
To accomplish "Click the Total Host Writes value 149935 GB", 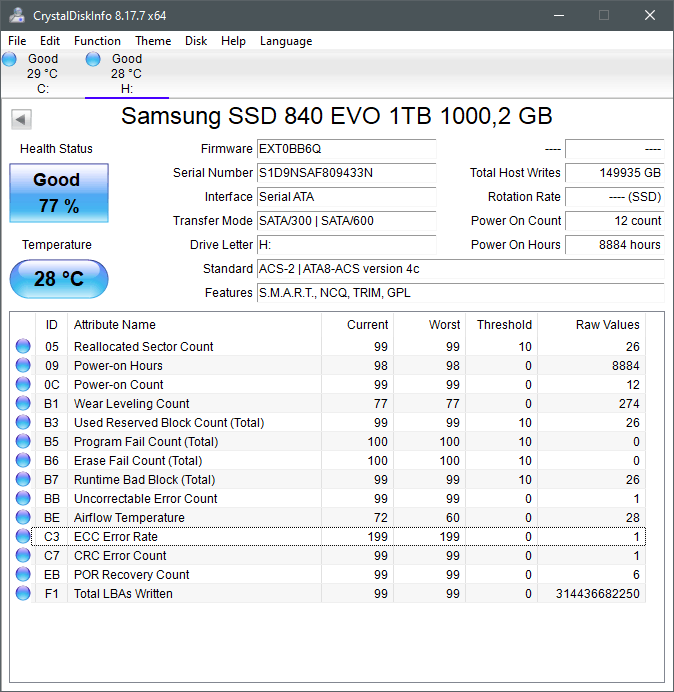I will 614,173.
